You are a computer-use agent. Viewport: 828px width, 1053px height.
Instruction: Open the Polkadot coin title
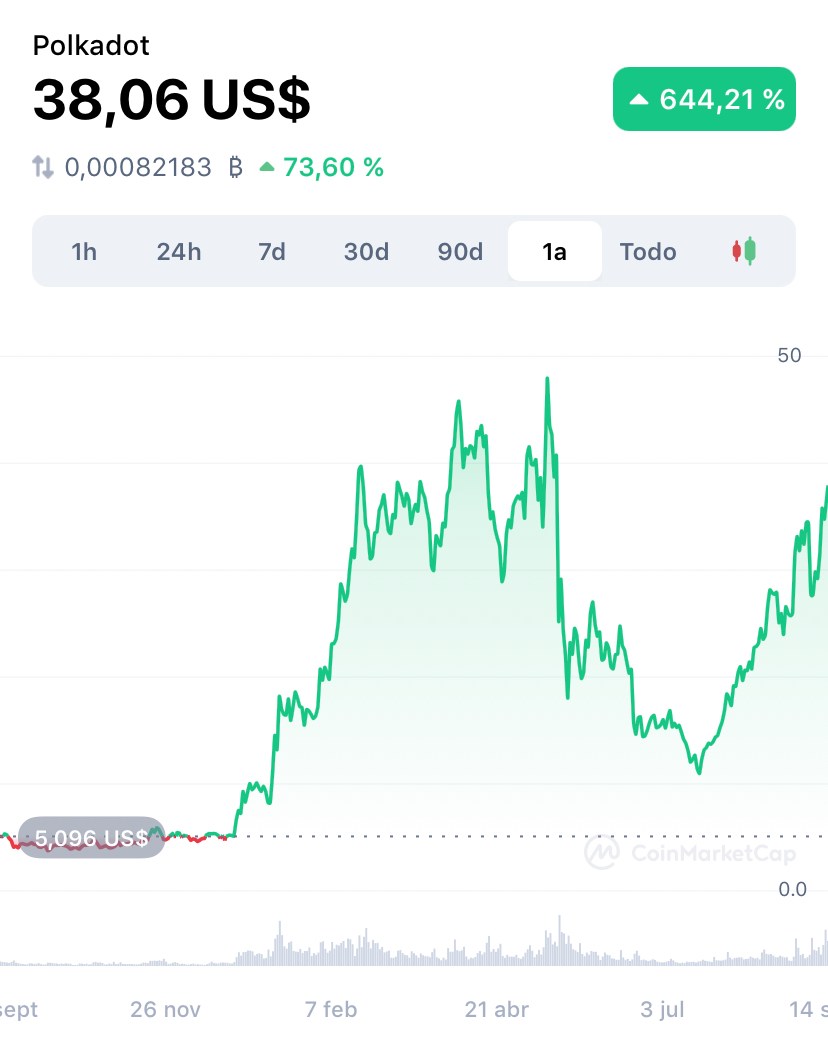91,46
